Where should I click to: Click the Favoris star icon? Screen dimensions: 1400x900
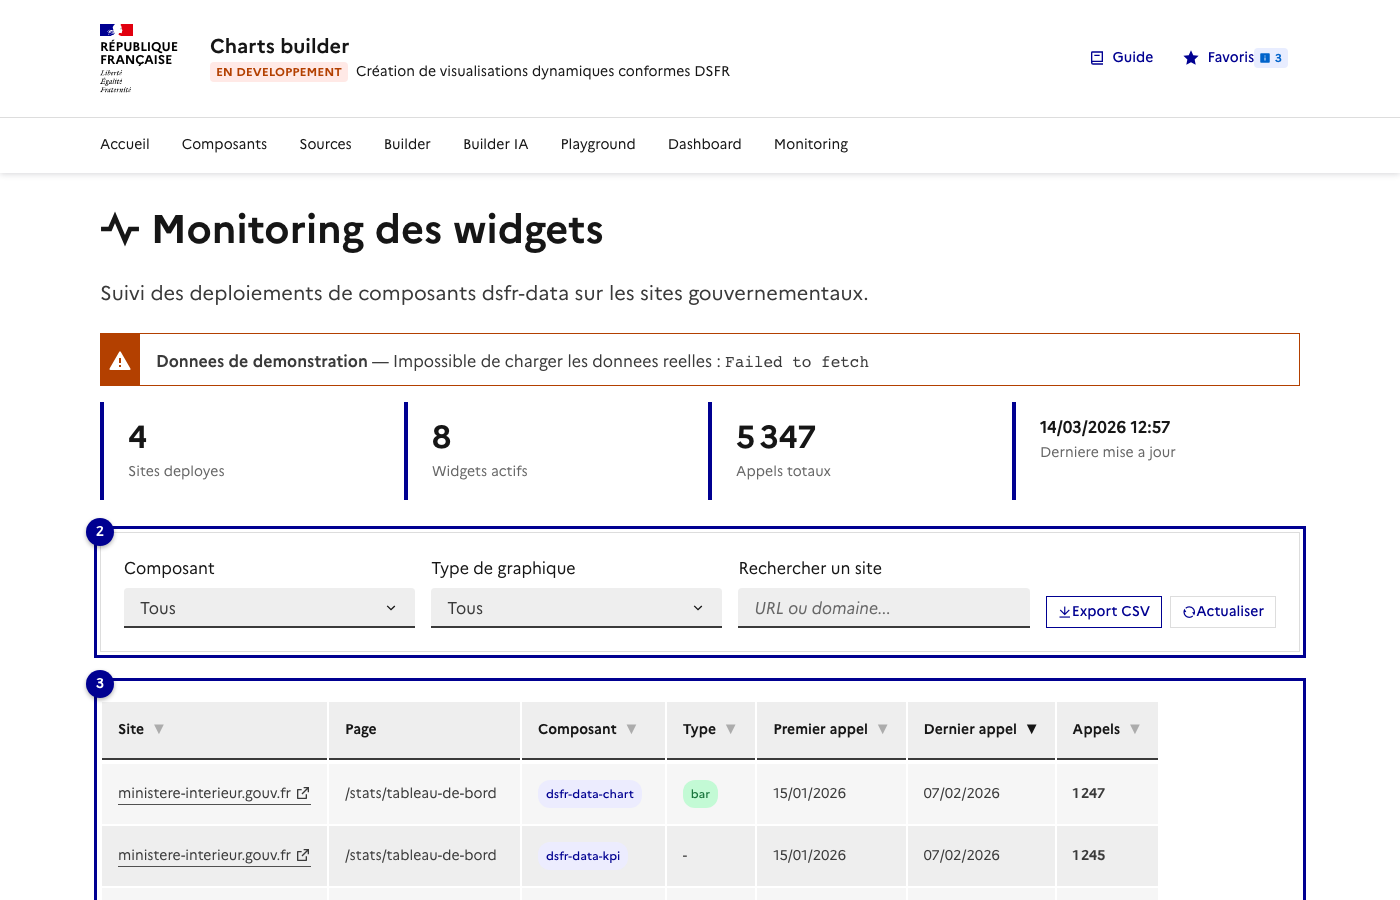pyautogui.click(x=1190, y=57)
